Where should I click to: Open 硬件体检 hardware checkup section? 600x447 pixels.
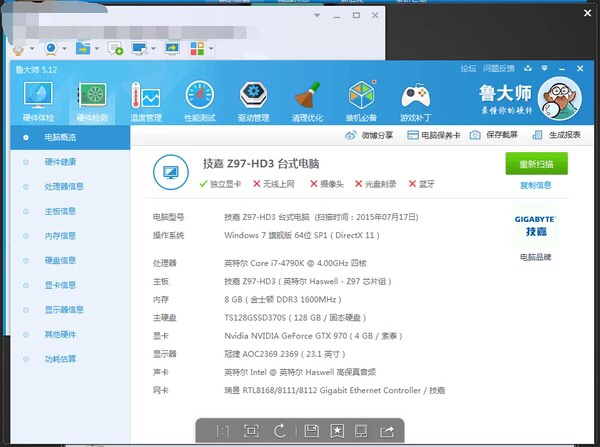click(x=38, y=101)
